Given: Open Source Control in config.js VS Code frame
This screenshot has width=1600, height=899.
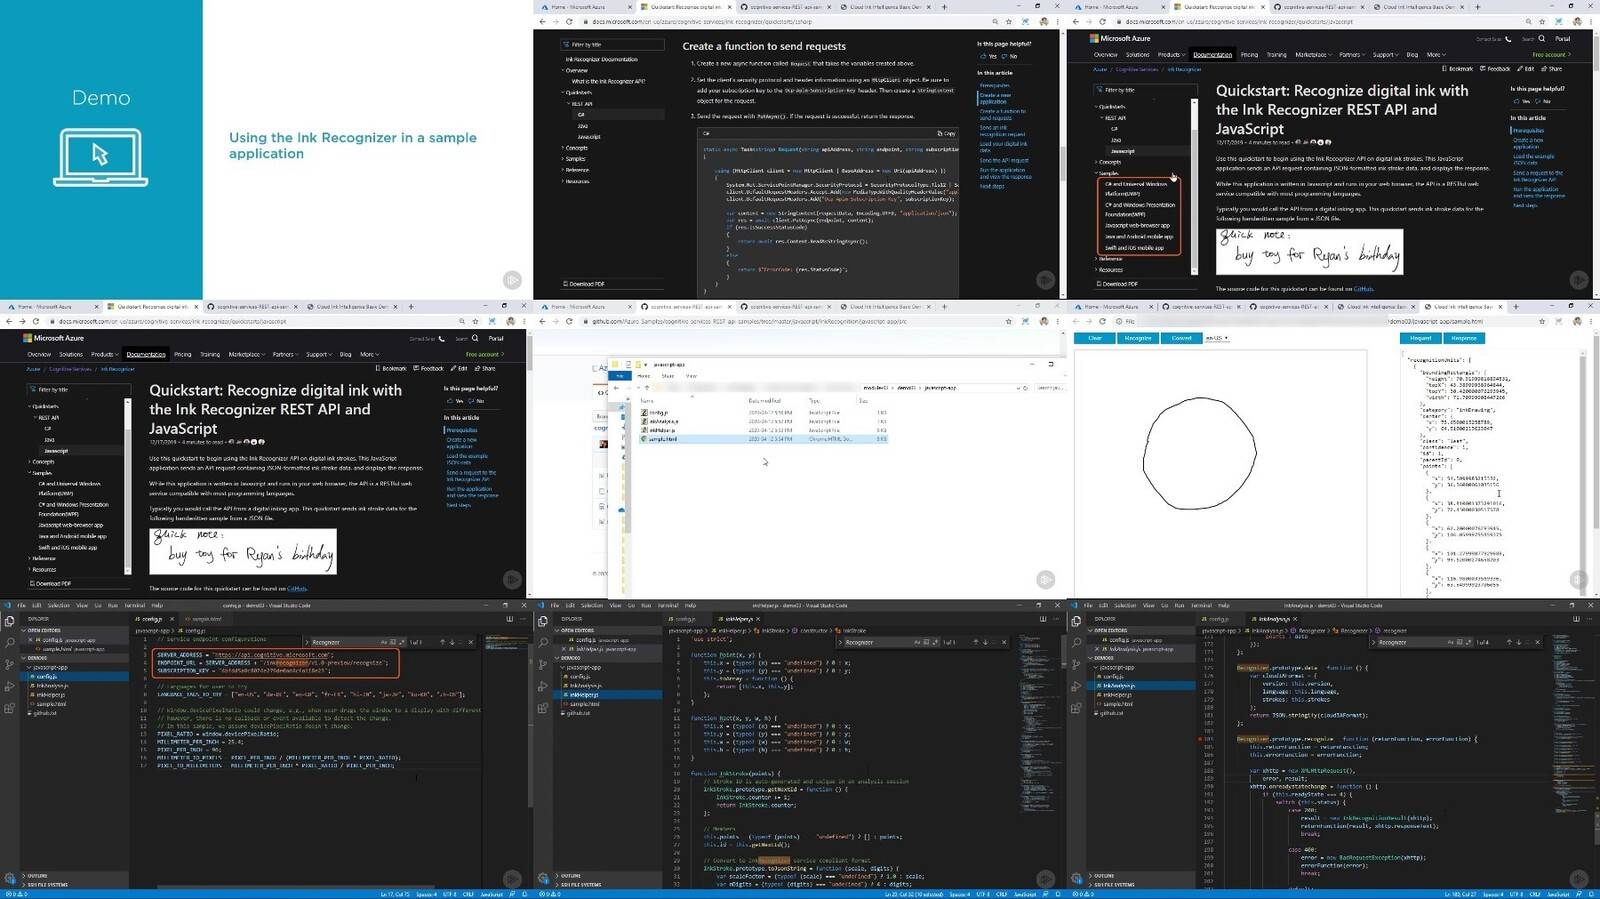Looking at the screenshot, I should coord(9,664).
